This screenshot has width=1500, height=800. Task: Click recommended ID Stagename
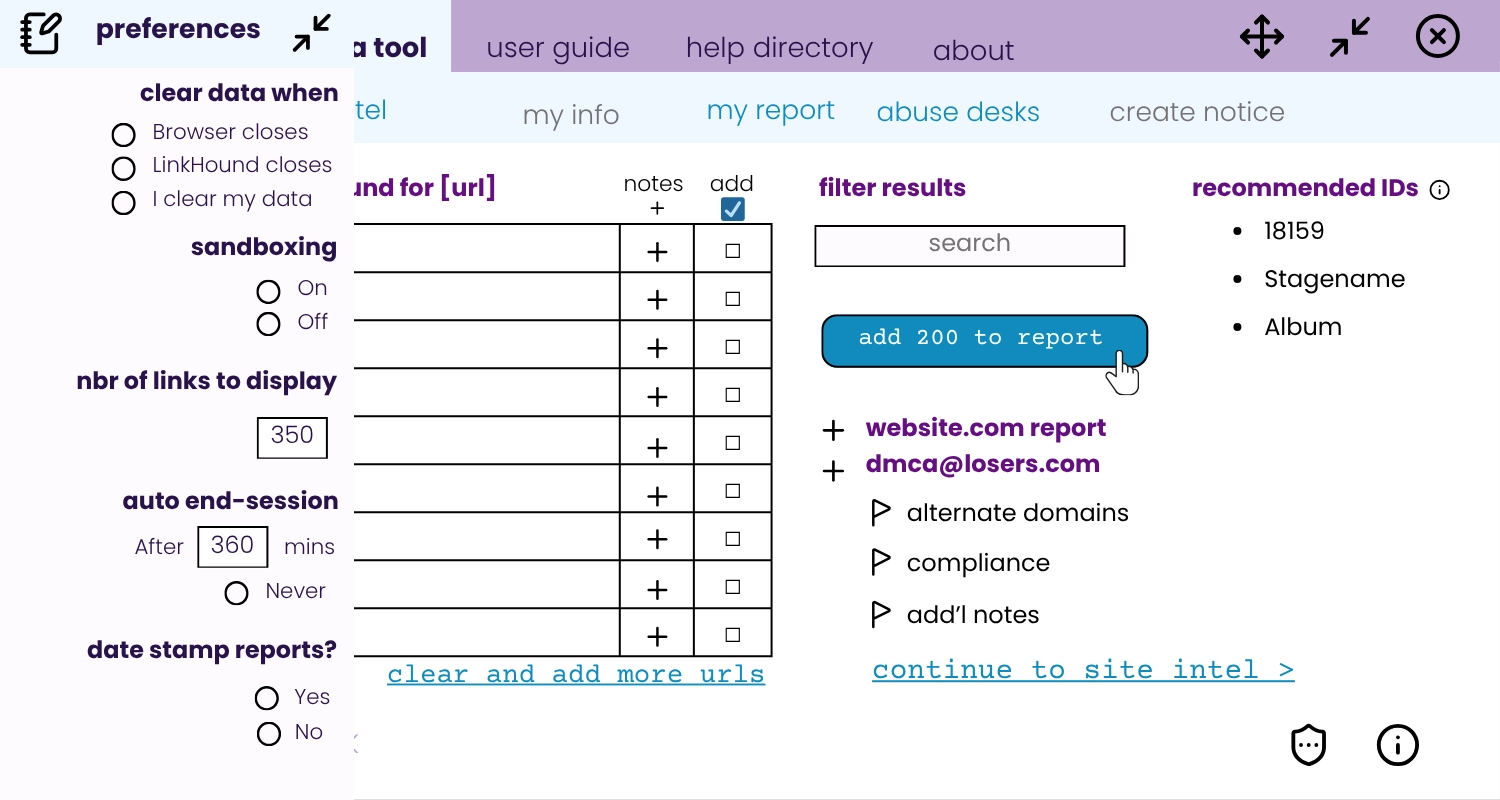tap(1334, 279)
